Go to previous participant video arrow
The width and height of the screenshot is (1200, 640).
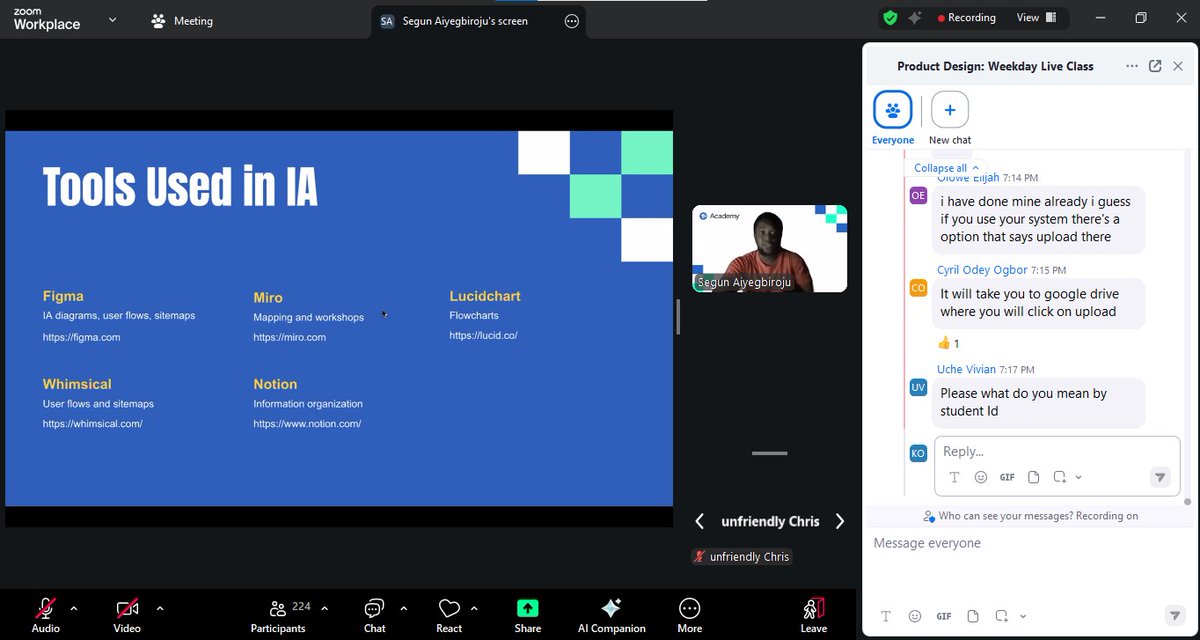click(x=700, y=521)
